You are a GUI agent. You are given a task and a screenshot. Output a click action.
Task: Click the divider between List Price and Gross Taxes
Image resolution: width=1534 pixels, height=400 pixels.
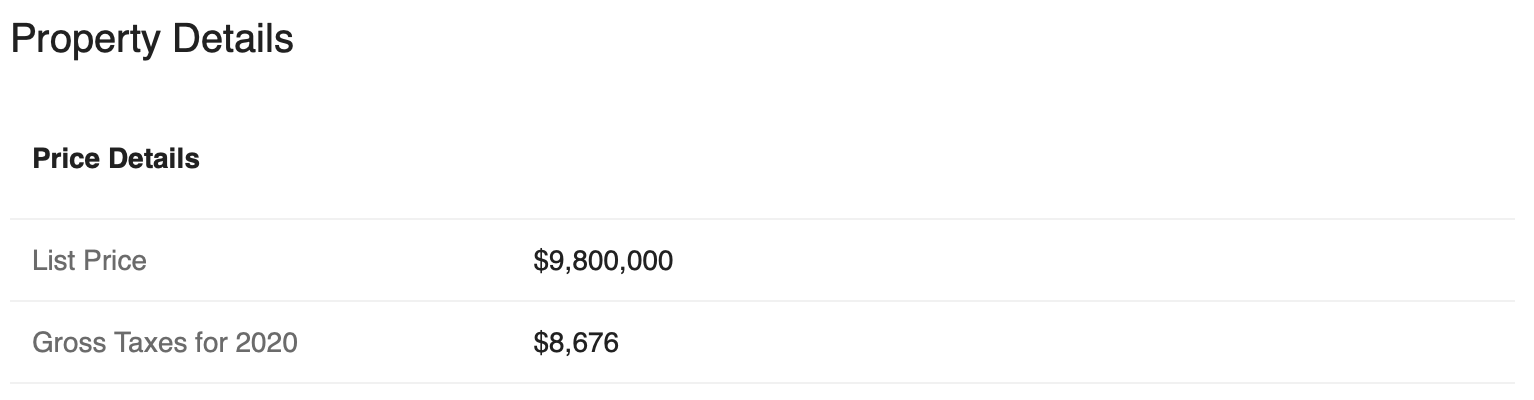(x=763, y=301)
